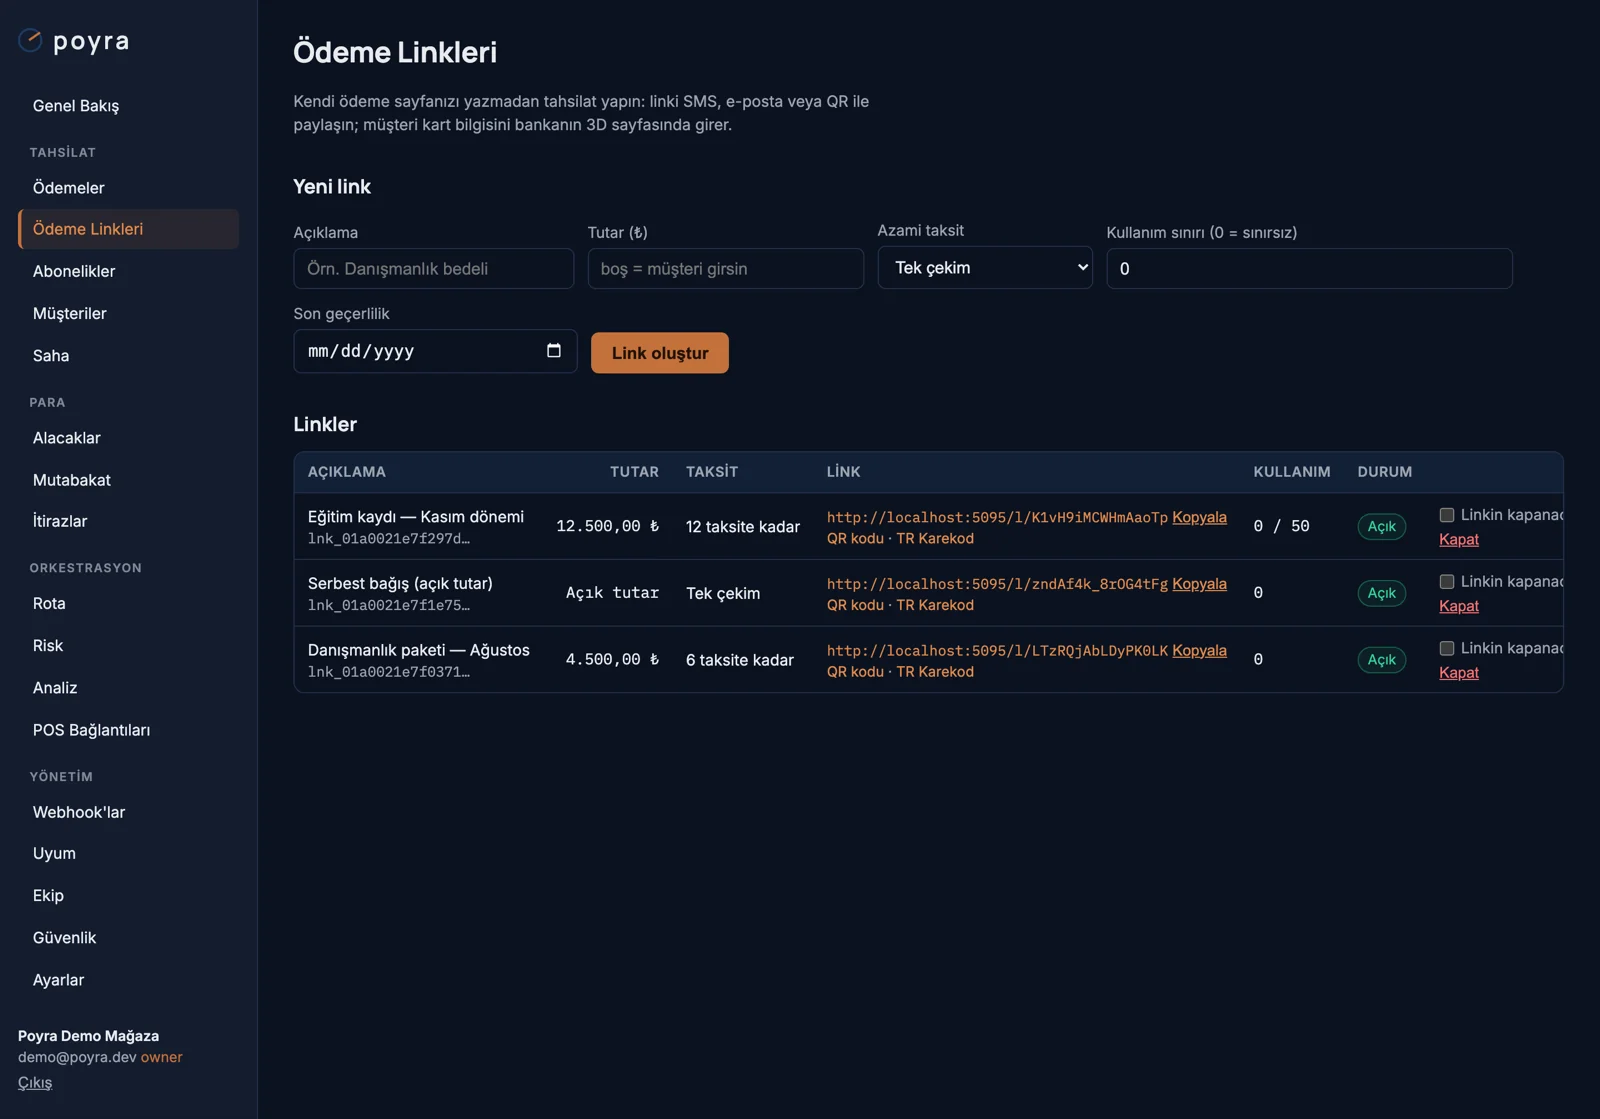
Task: Open QR kodu for Eğitim kaydı
Action: point(855,538)
